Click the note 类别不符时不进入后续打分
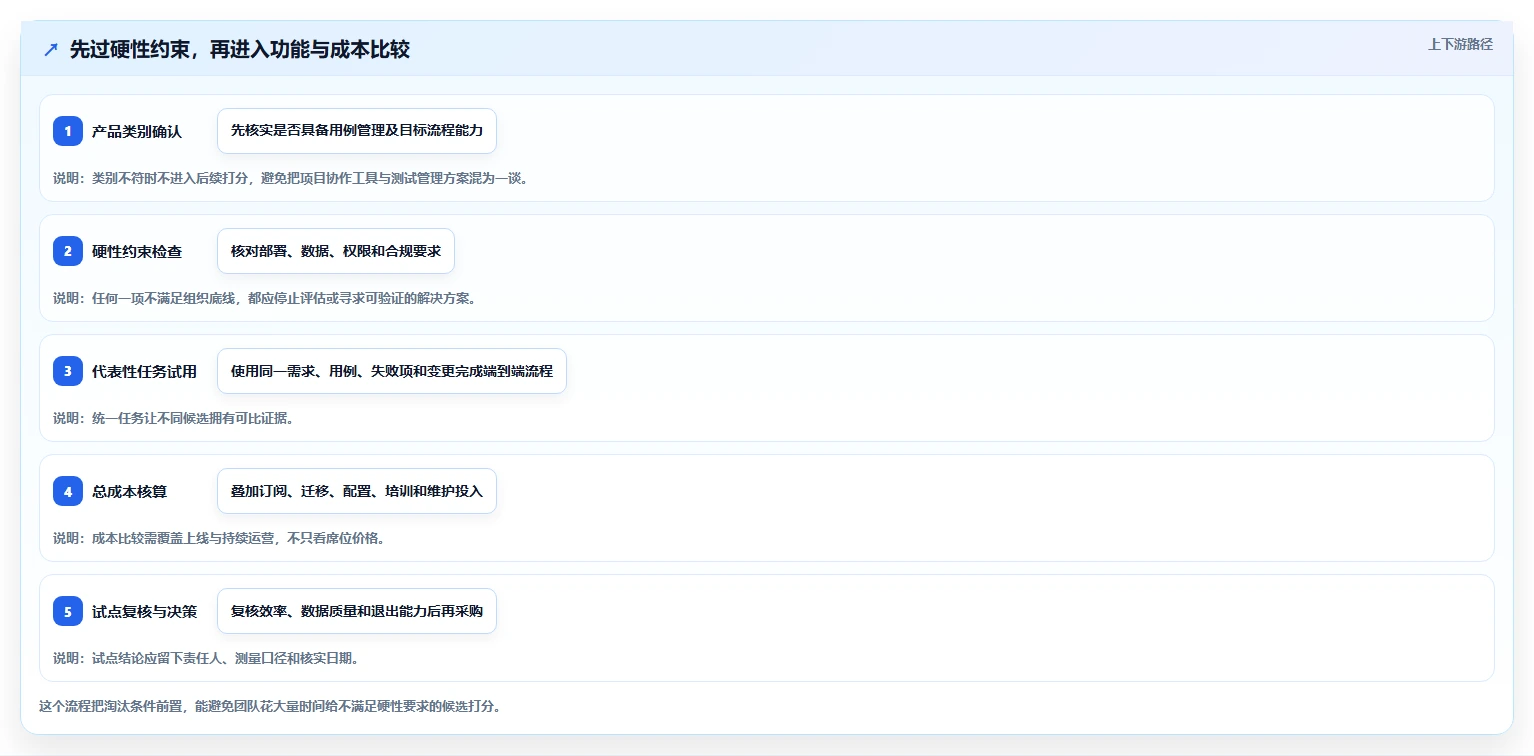Viewport: 1534px width, 756px height. (290, 178)
